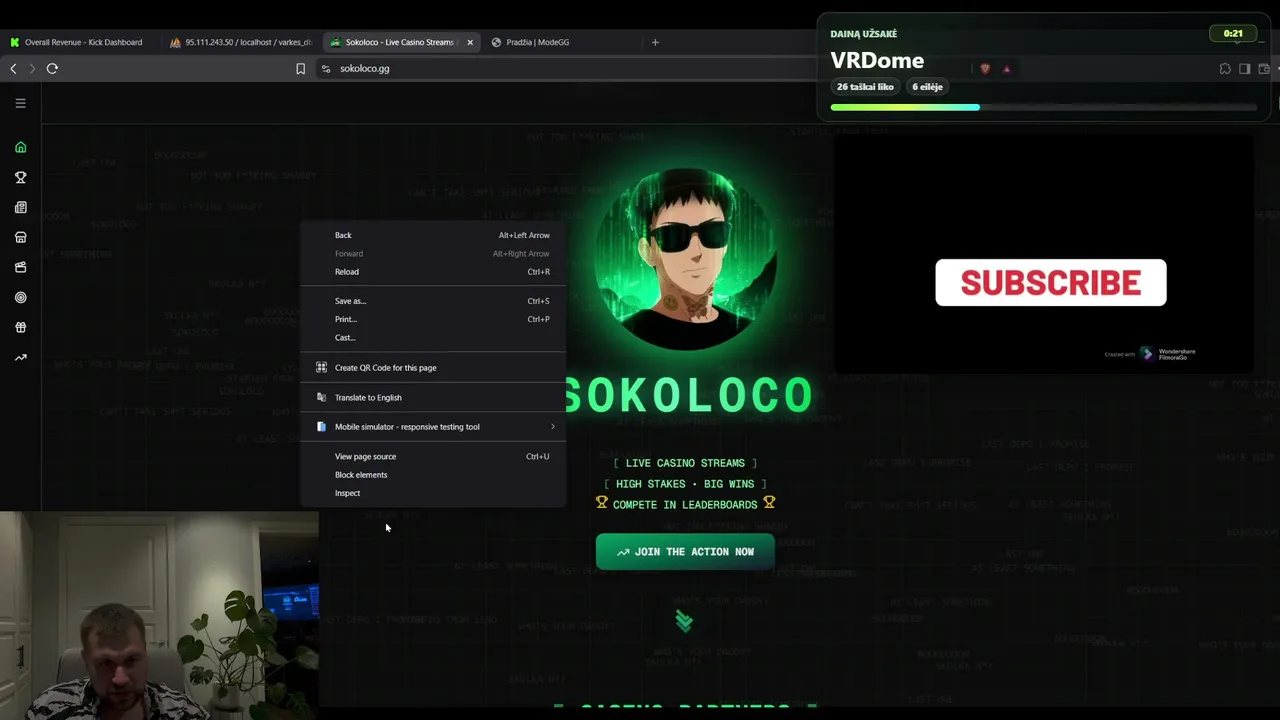
Task: Choose Reload in the context menu
Action: pyautogui.click(x=433, y=272)
